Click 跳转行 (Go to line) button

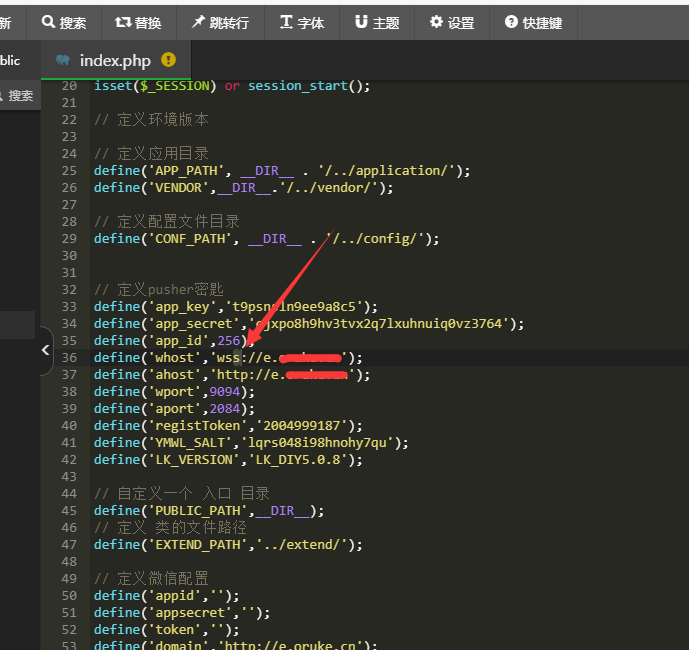point(221,22)
